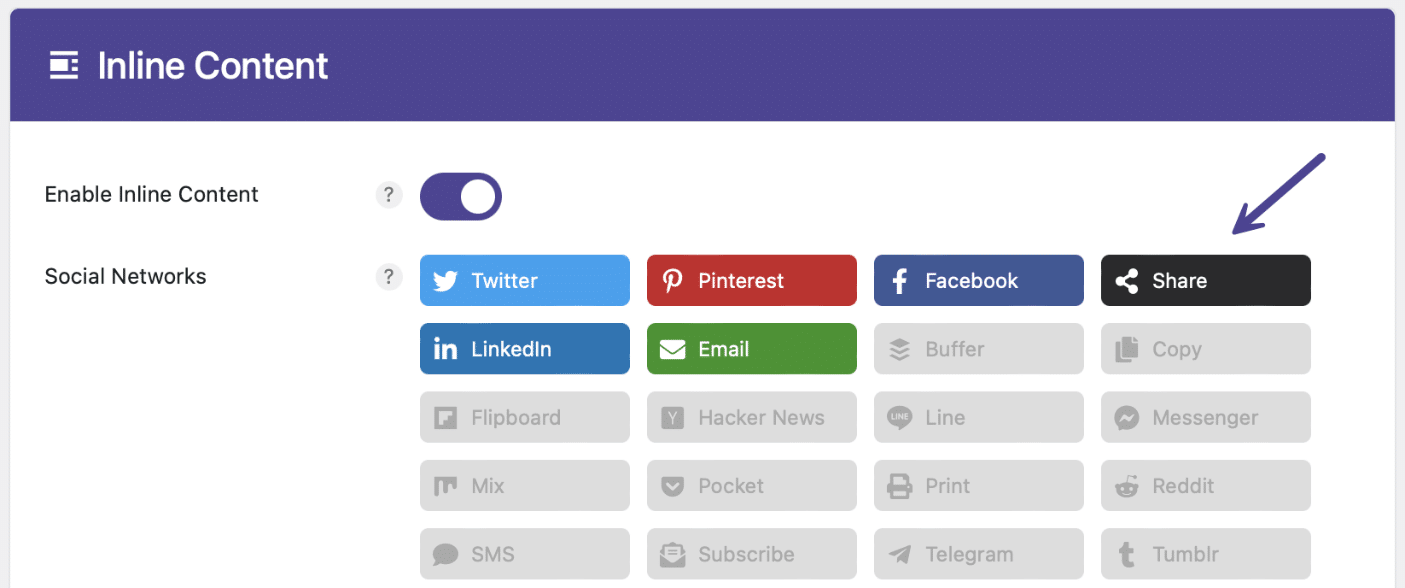Select the Hacker News option
The height and width of the screenshot is (588, 1405).
point(751,417)
